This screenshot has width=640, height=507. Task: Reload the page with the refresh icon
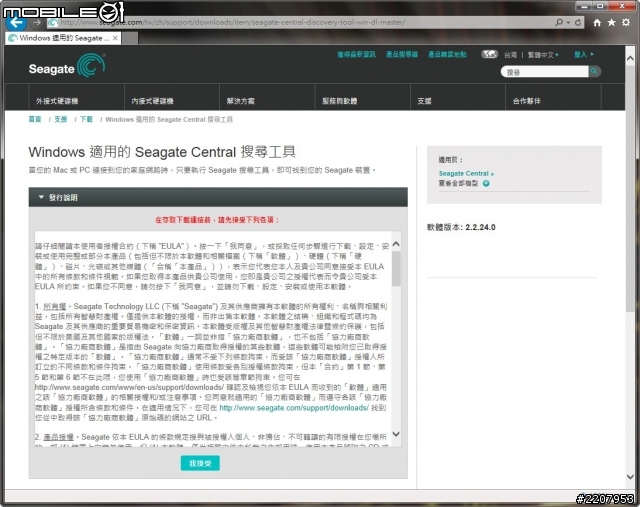point(578,22)
